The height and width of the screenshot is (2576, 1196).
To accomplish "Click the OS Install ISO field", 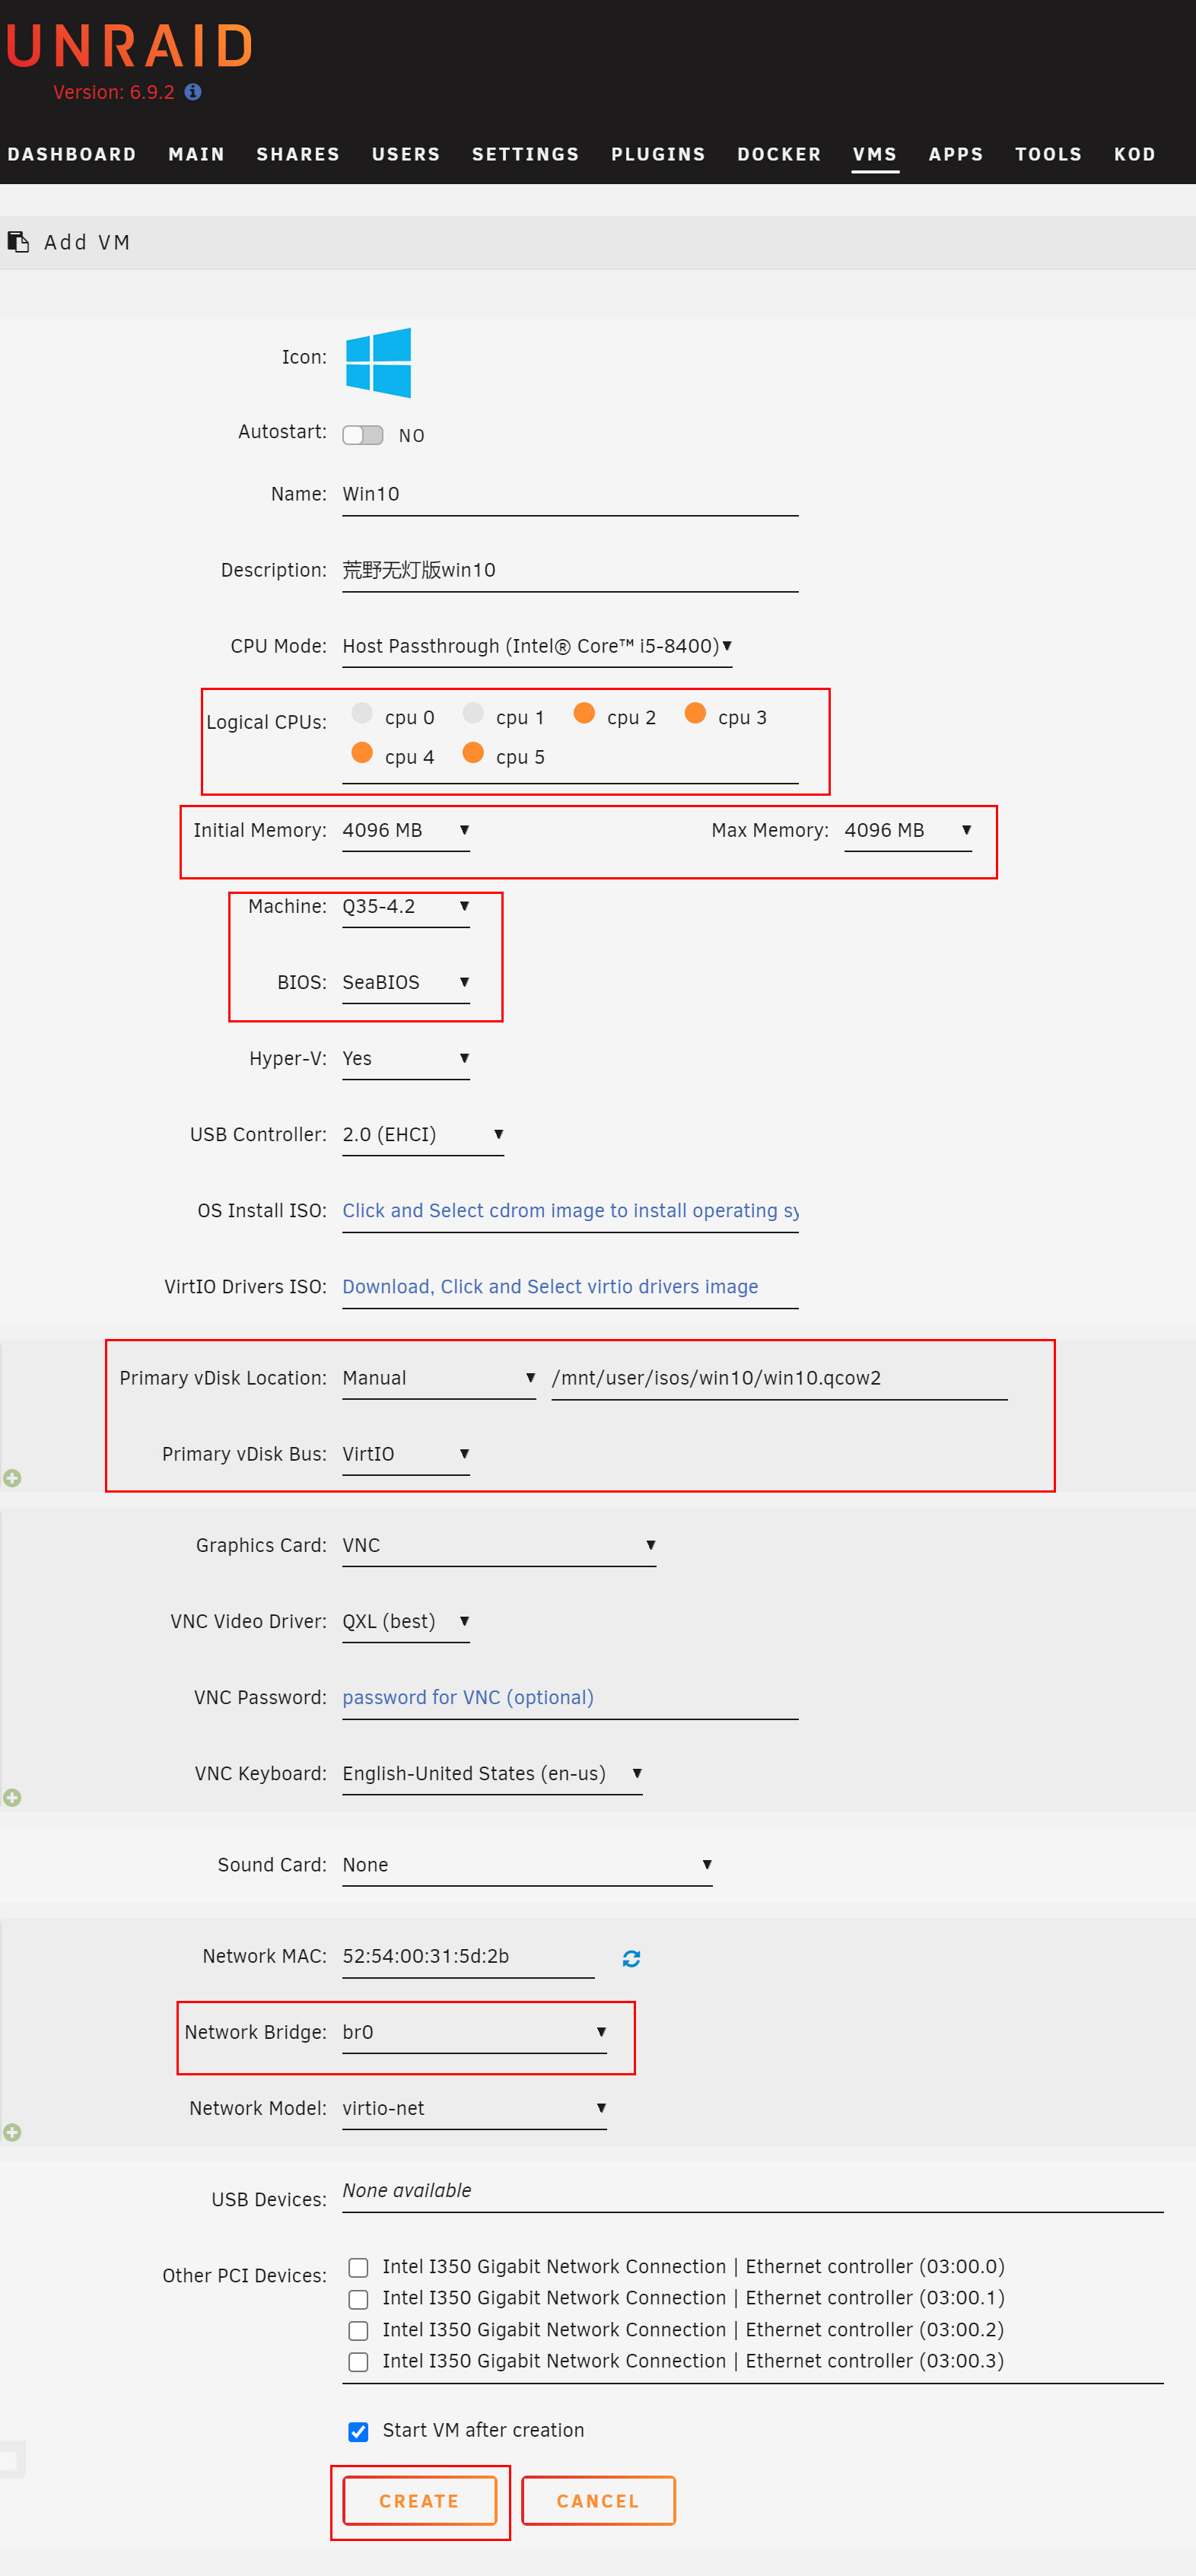I will (x=570, y=1211).
